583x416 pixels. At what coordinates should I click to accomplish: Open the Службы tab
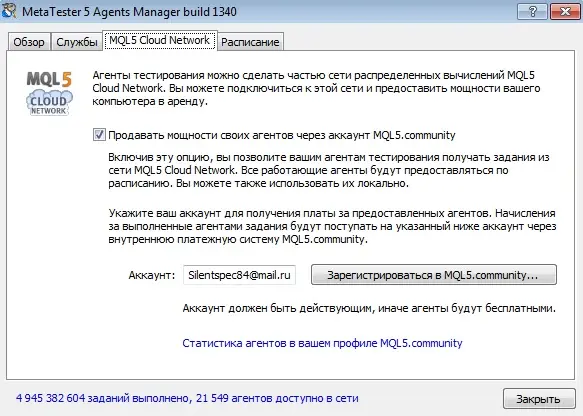click(77, 42)
